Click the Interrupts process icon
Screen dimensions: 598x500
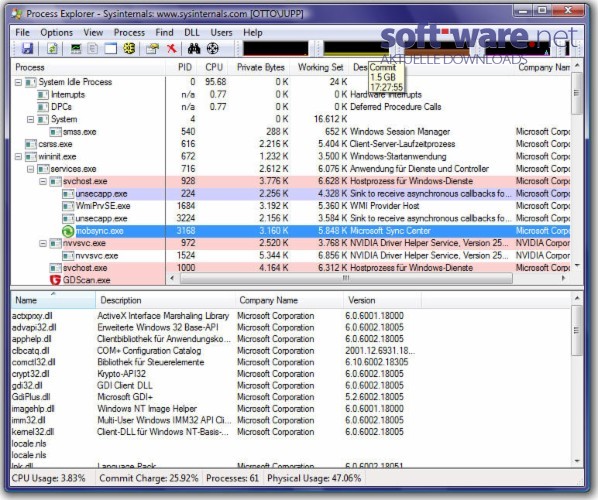pyautogui.click(x=43, y=95)
